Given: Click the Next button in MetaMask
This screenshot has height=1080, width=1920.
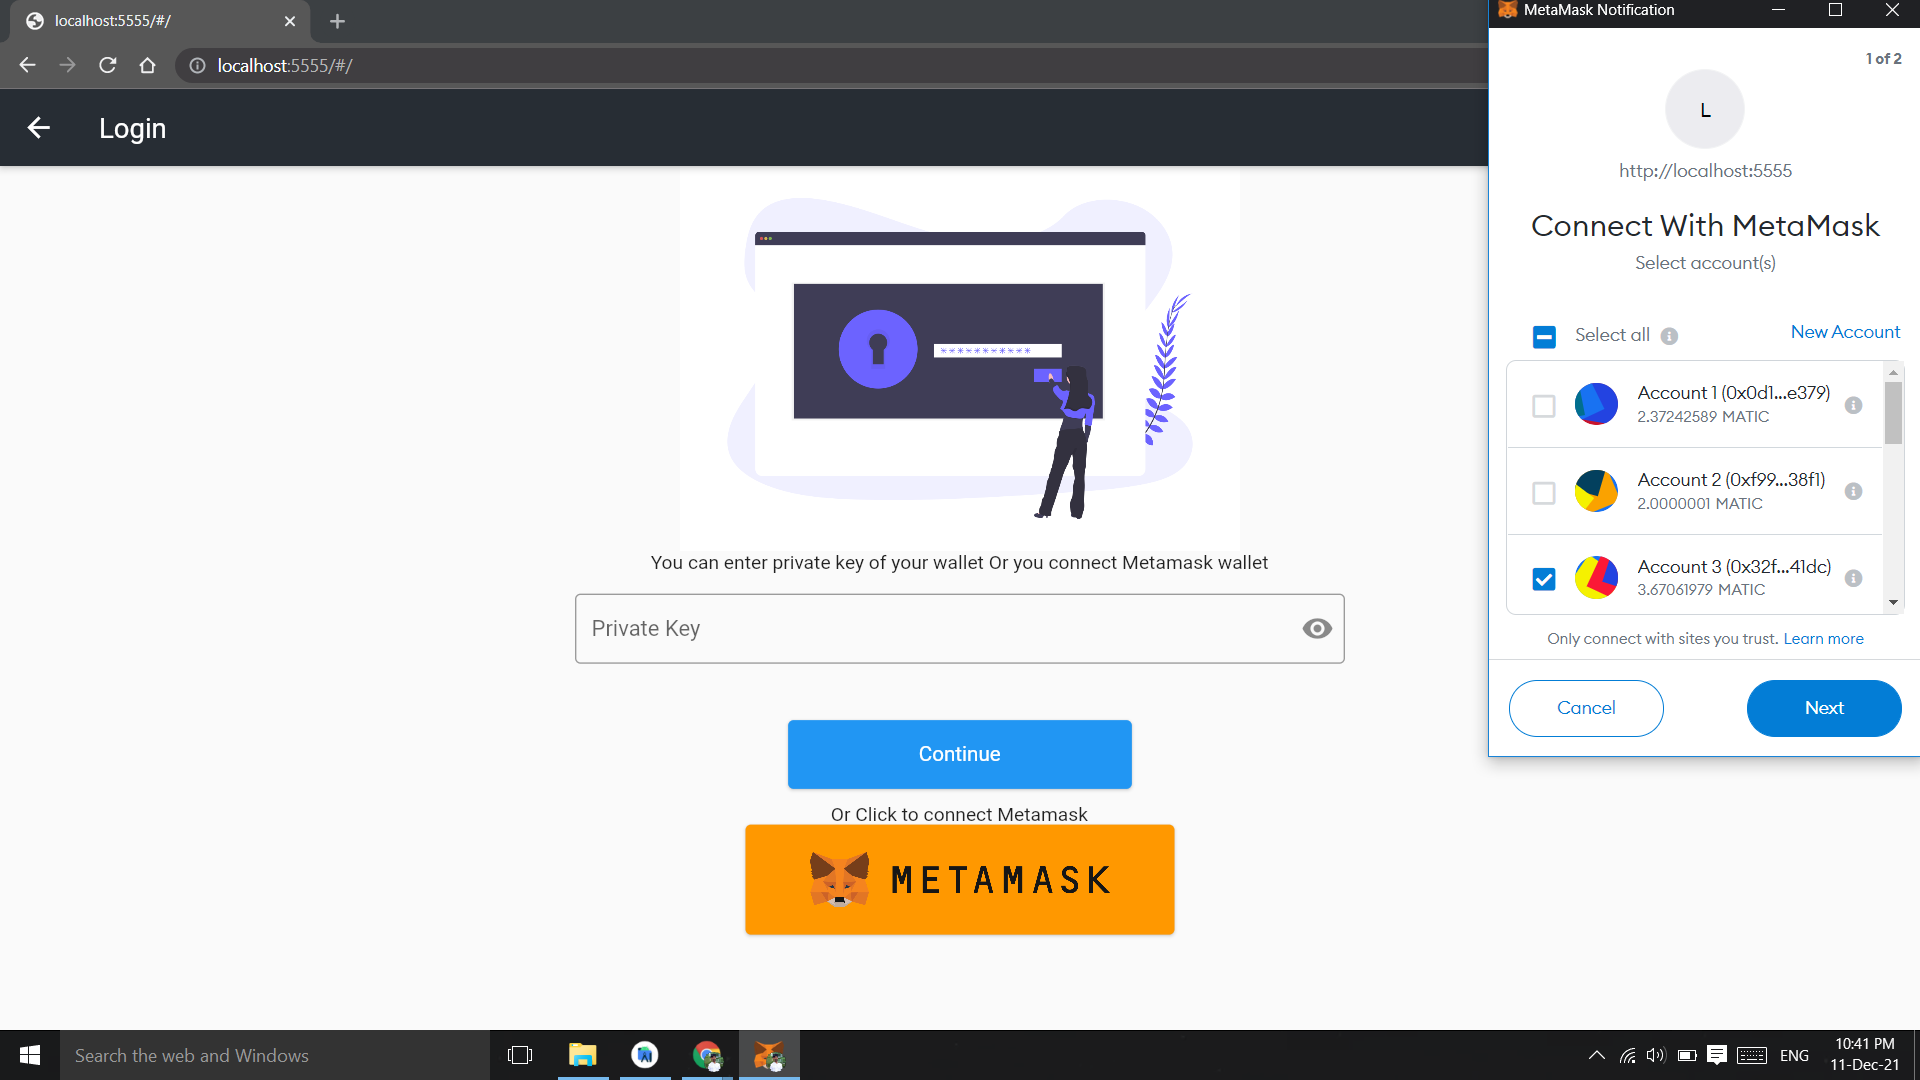Looking at the screenshot, I should tap(1823, 708).
